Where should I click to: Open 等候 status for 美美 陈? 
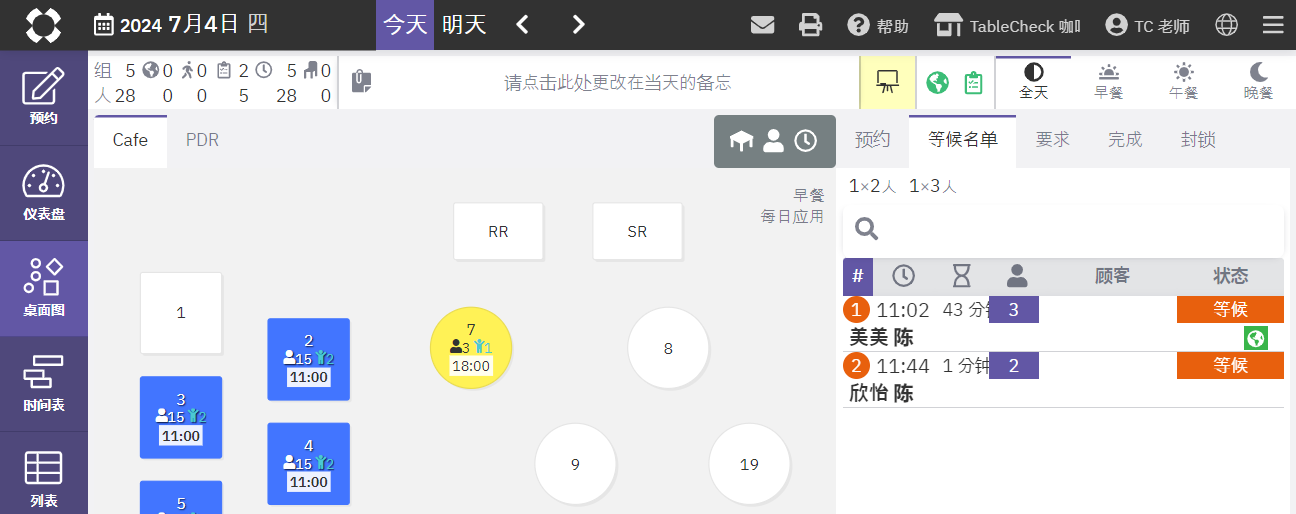pos(1230,310)
